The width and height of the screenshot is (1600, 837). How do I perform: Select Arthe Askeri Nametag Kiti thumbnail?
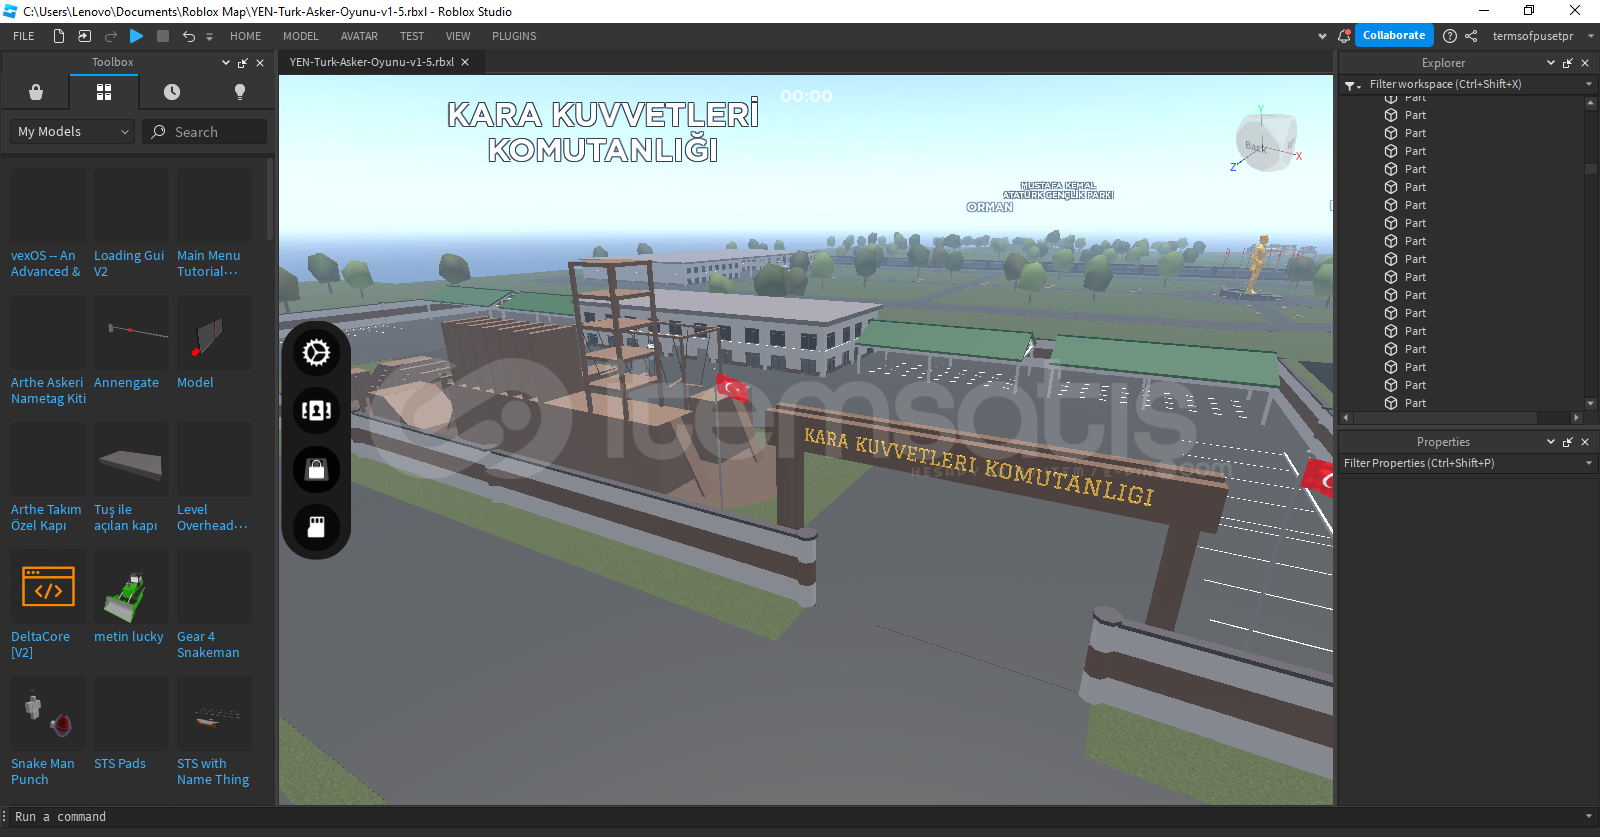point(48,332)
